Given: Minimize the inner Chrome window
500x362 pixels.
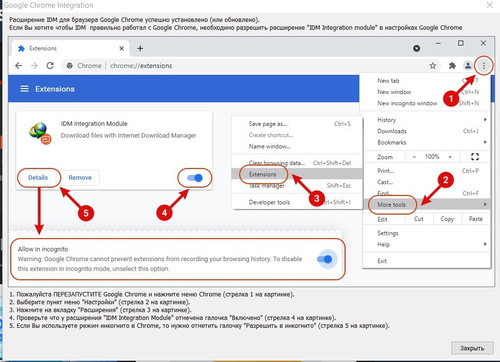Looking at the screenshot, I should [438, 43].
